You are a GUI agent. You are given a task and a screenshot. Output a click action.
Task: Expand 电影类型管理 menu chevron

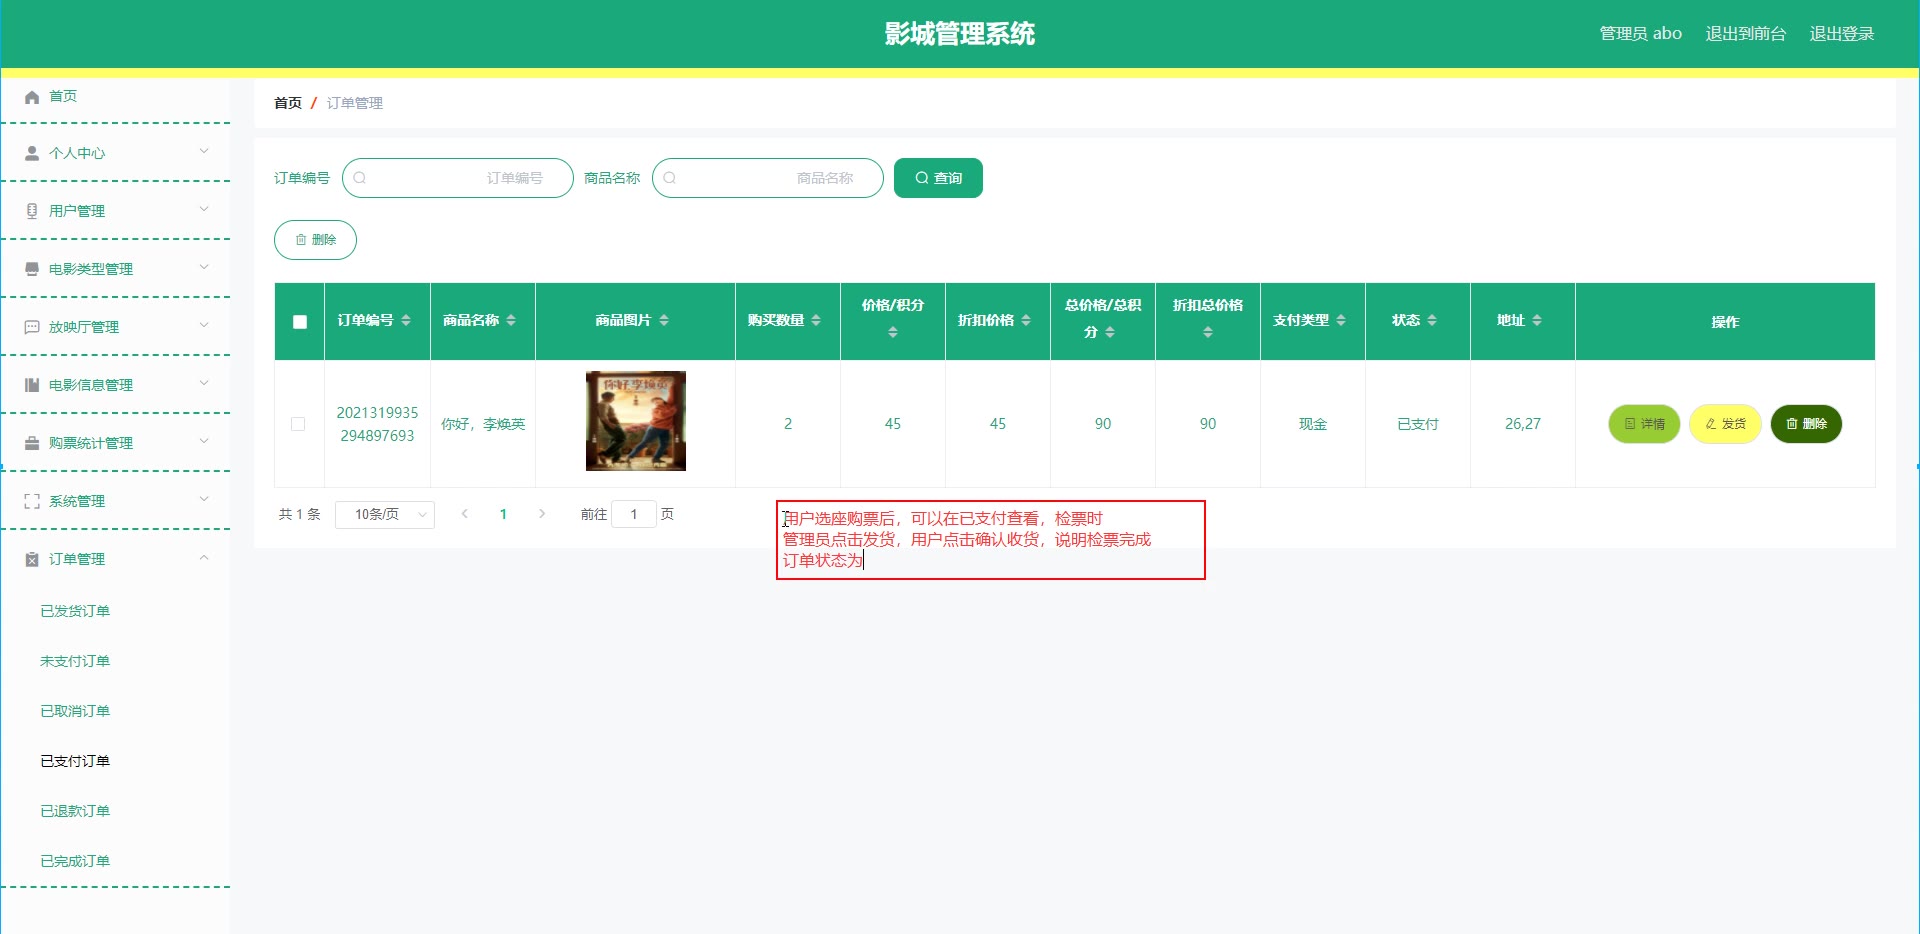204,268
